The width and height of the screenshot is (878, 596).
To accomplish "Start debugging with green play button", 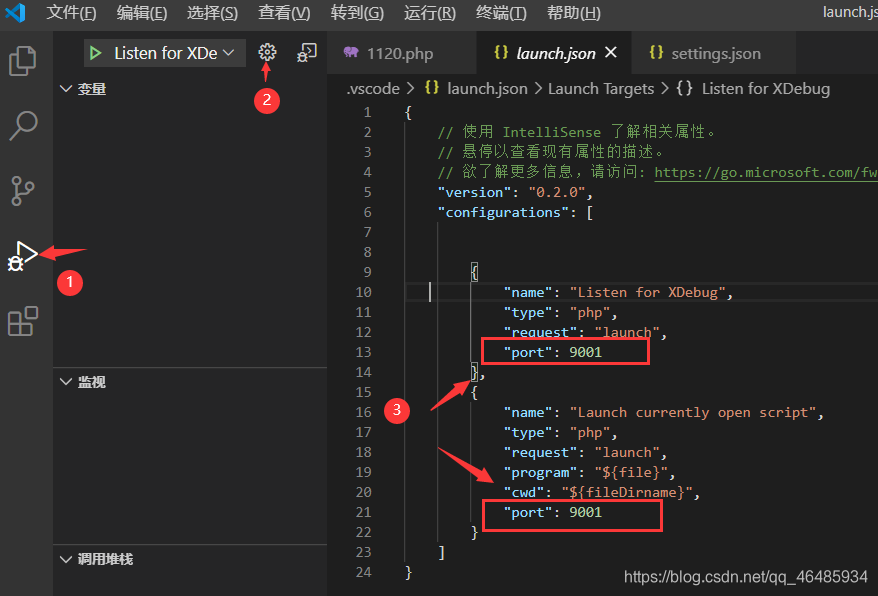I will [x=95, y=53].
